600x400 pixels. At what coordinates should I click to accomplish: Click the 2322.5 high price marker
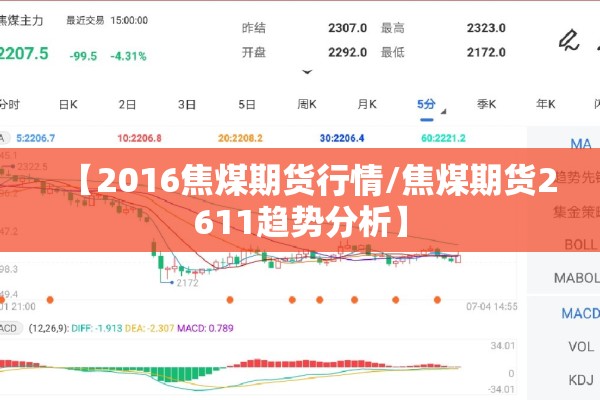(33, 167)
